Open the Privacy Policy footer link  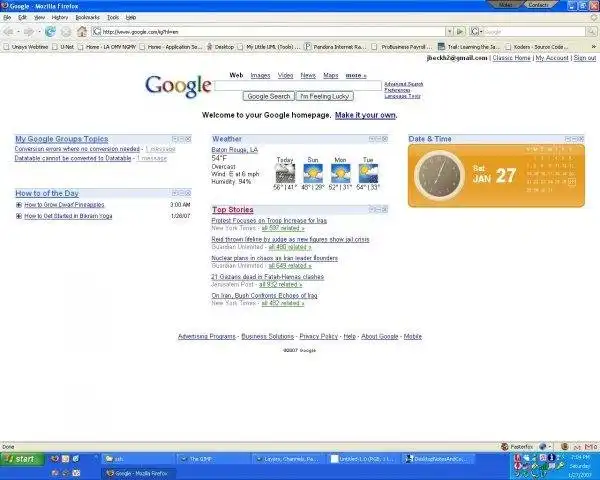pos(318,336)
